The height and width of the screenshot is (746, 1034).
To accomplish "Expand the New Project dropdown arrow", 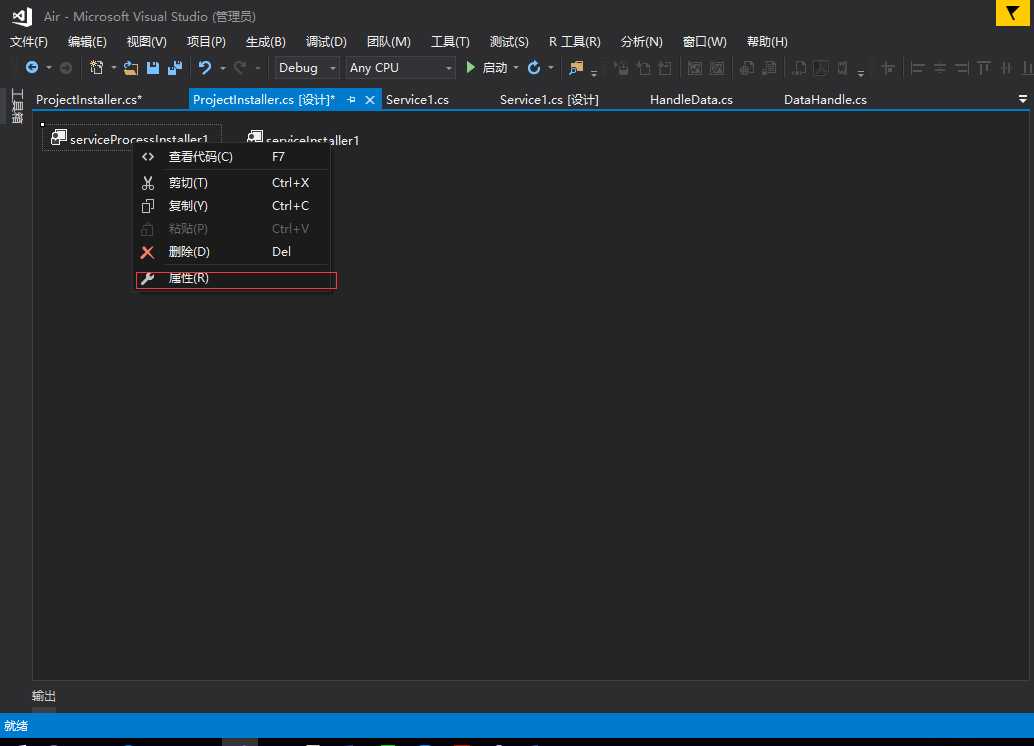I will coord(113,67).
